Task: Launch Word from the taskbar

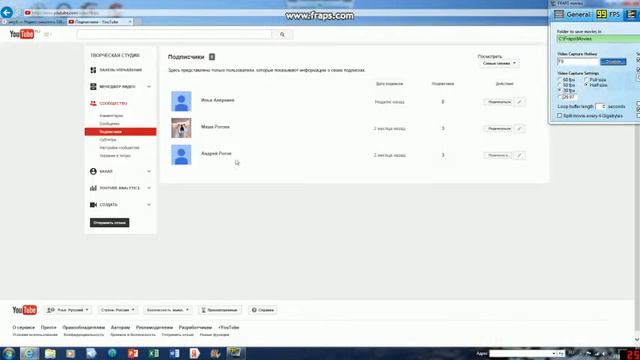Action: coord(174,353)
